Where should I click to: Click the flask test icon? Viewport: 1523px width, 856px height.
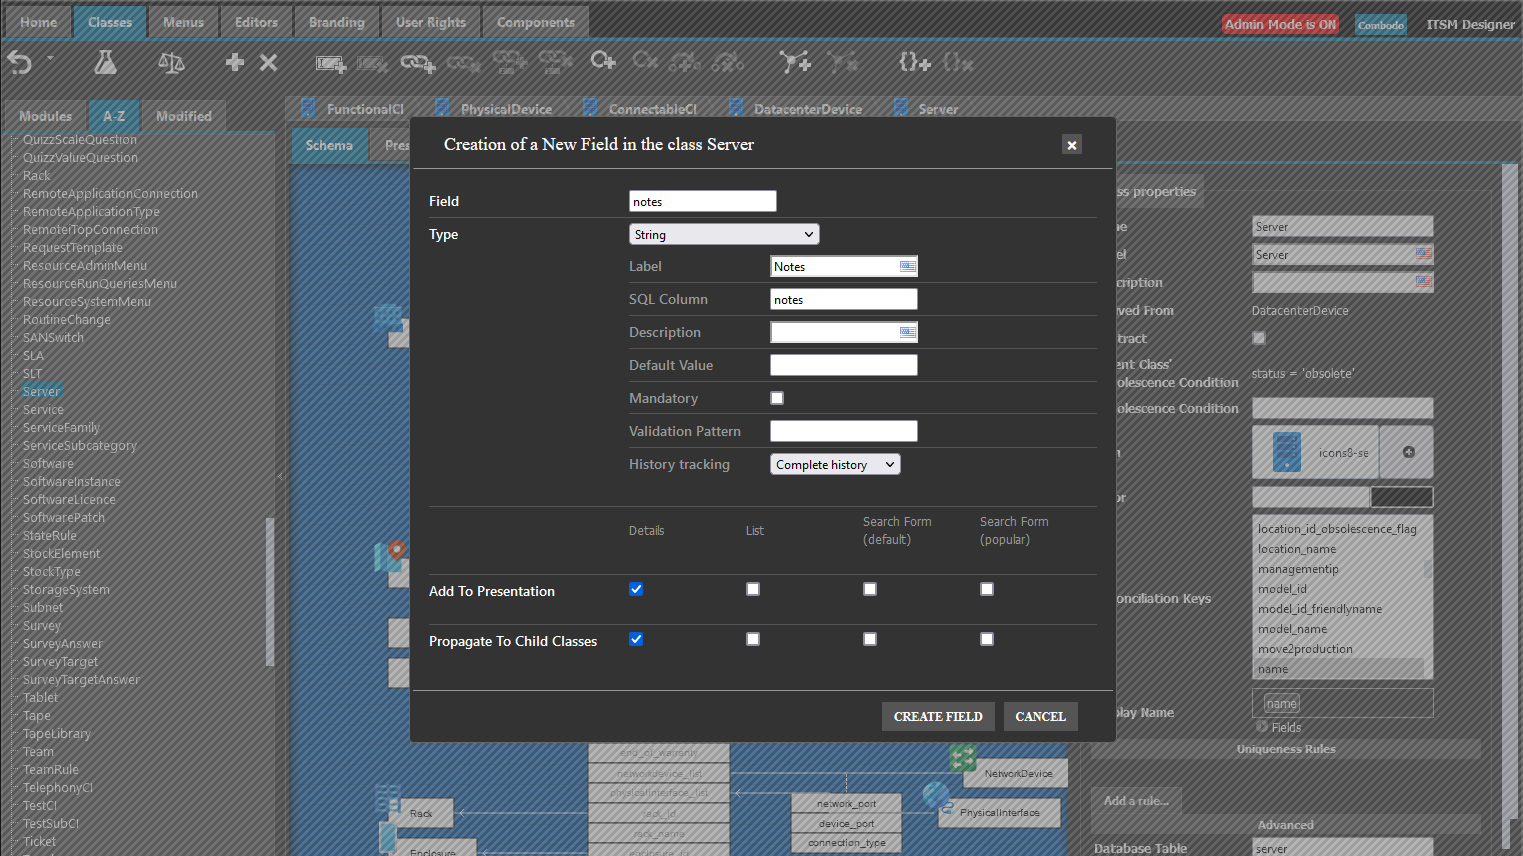click(x=105, y=63)
